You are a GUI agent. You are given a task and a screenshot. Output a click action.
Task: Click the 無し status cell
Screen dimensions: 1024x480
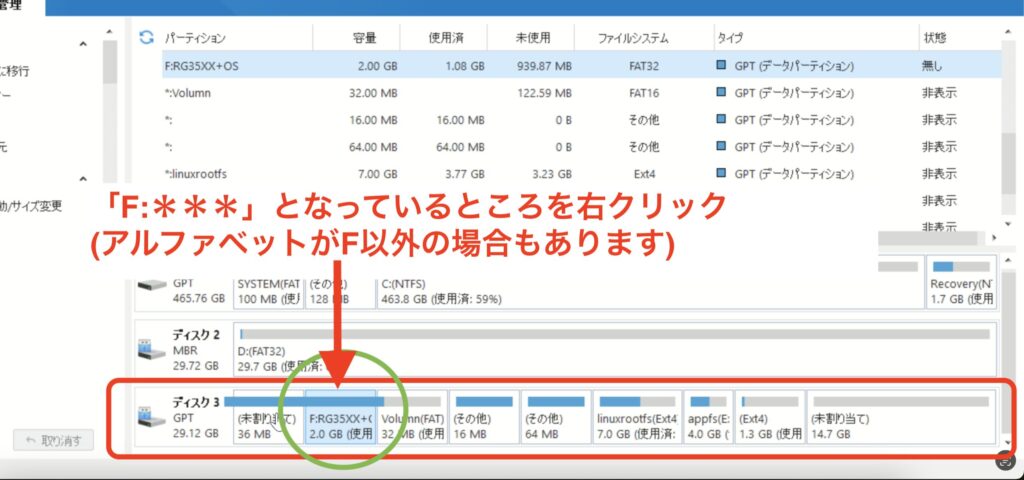tap(932, 66)
